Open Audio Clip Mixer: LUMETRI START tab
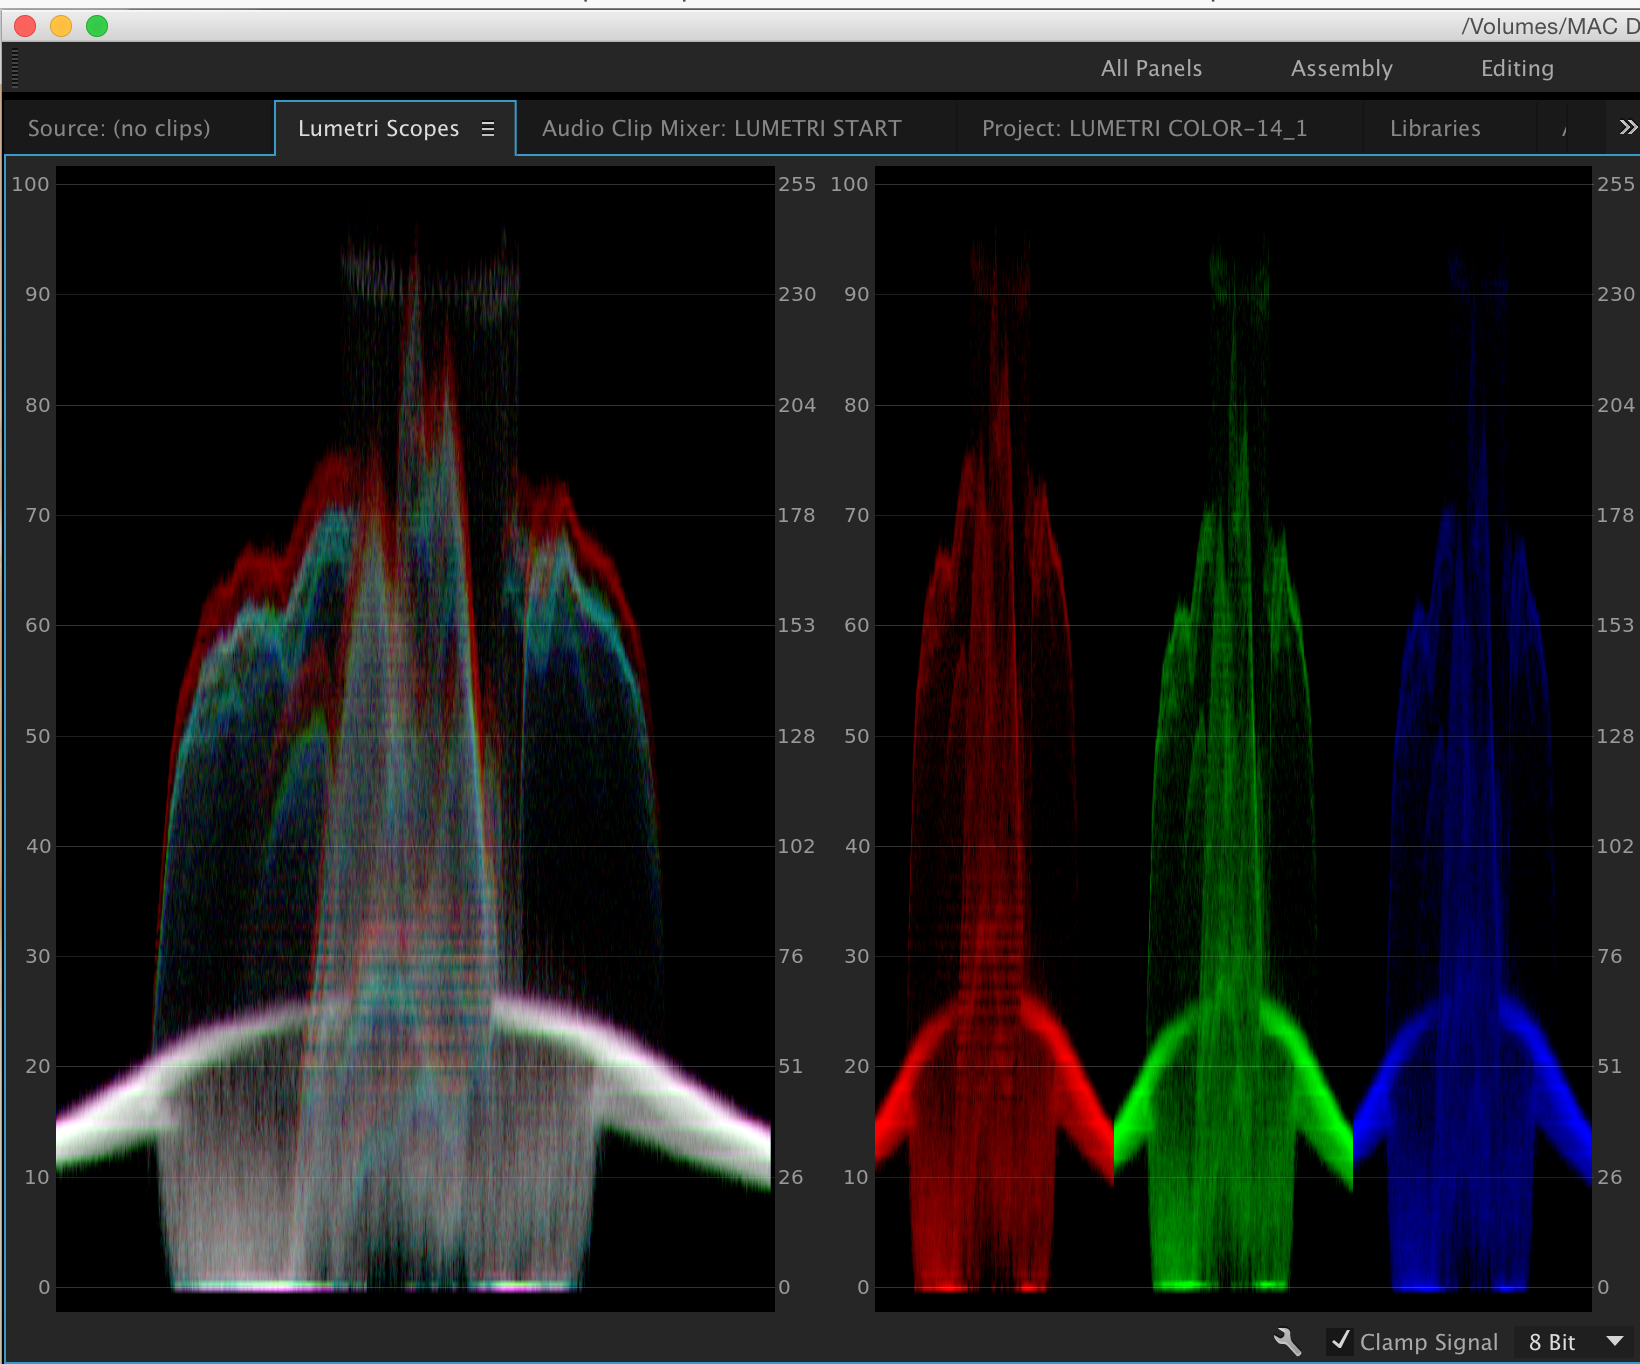 721,128
